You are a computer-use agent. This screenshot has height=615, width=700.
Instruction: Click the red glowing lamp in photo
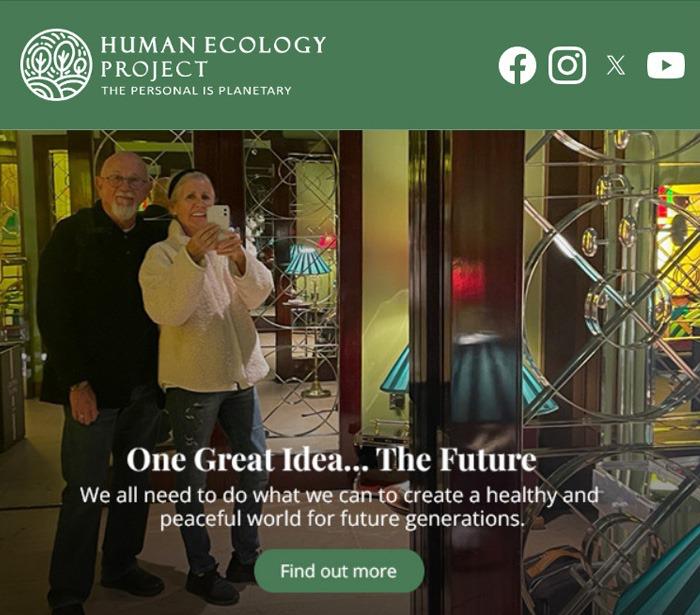coord(468,279)
